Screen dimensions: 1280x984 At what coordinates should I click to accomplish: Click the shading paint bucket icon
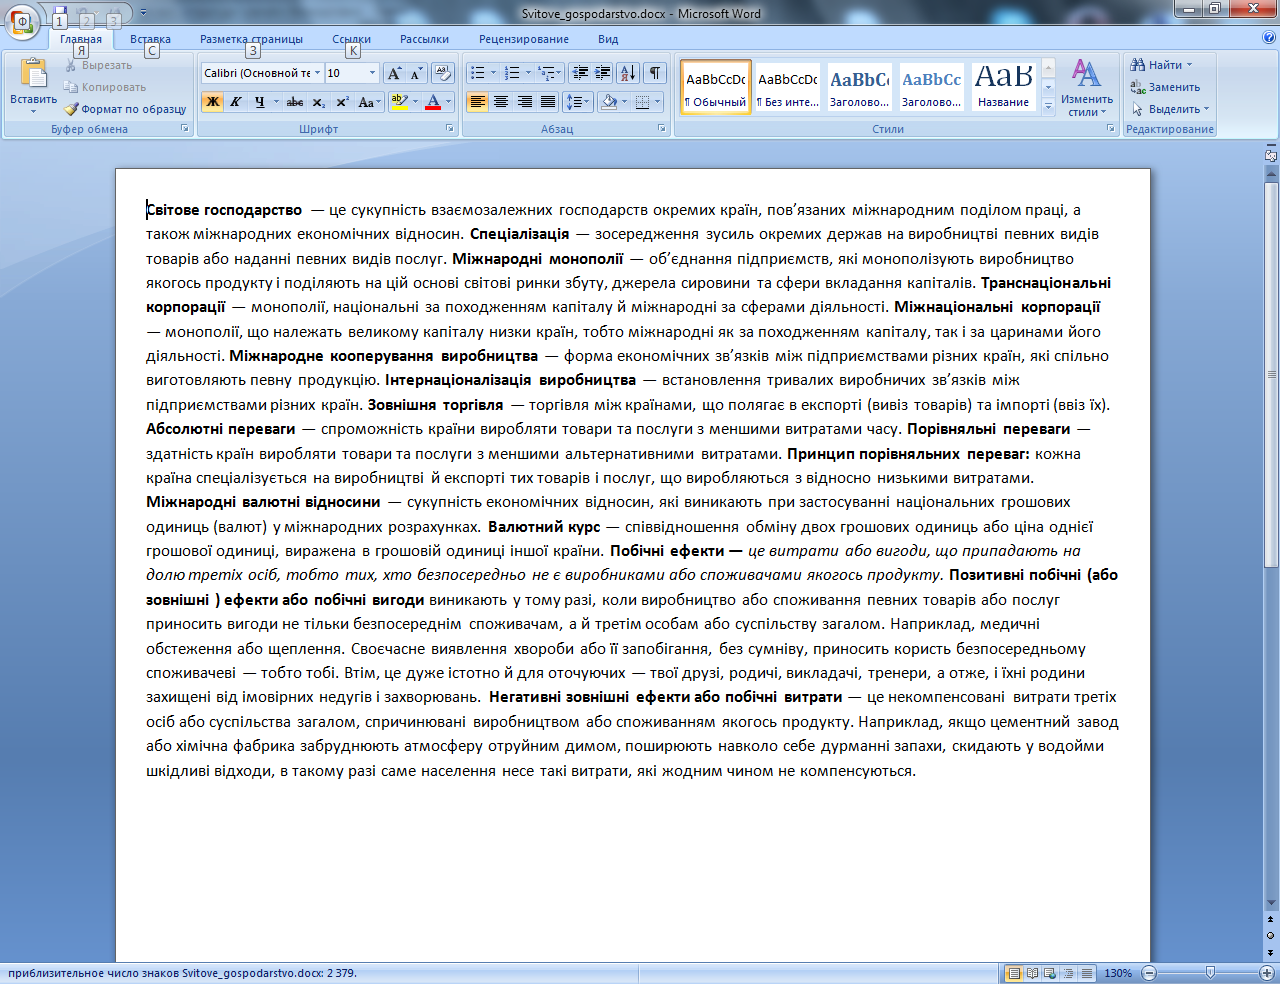[x=608, y=102]
